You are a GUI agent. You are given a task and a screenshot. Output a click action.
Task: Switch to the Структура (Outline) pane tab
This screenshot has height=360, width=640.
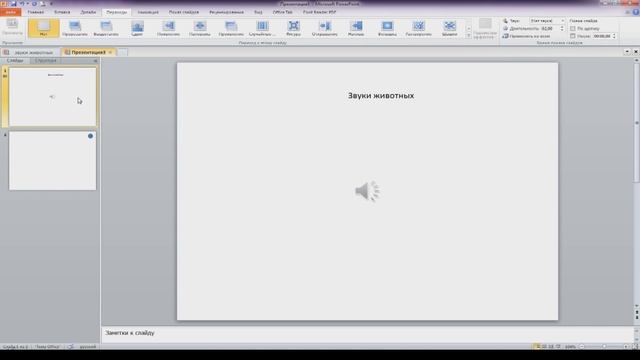[x=46, y=60]
